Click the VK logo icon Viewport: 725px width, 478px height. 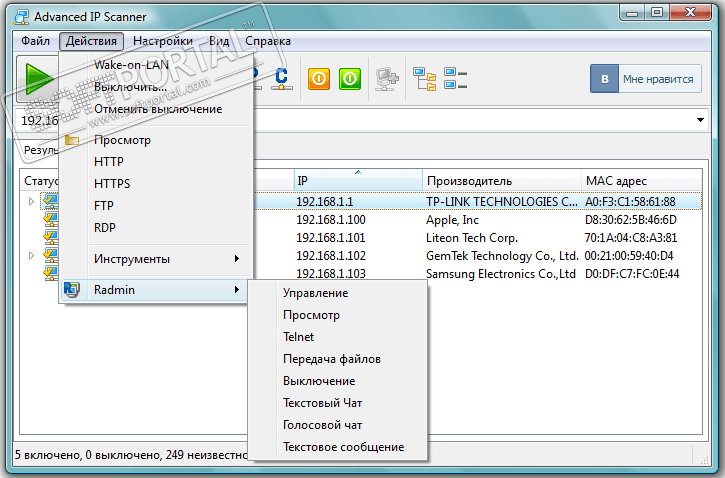[604, 79]
